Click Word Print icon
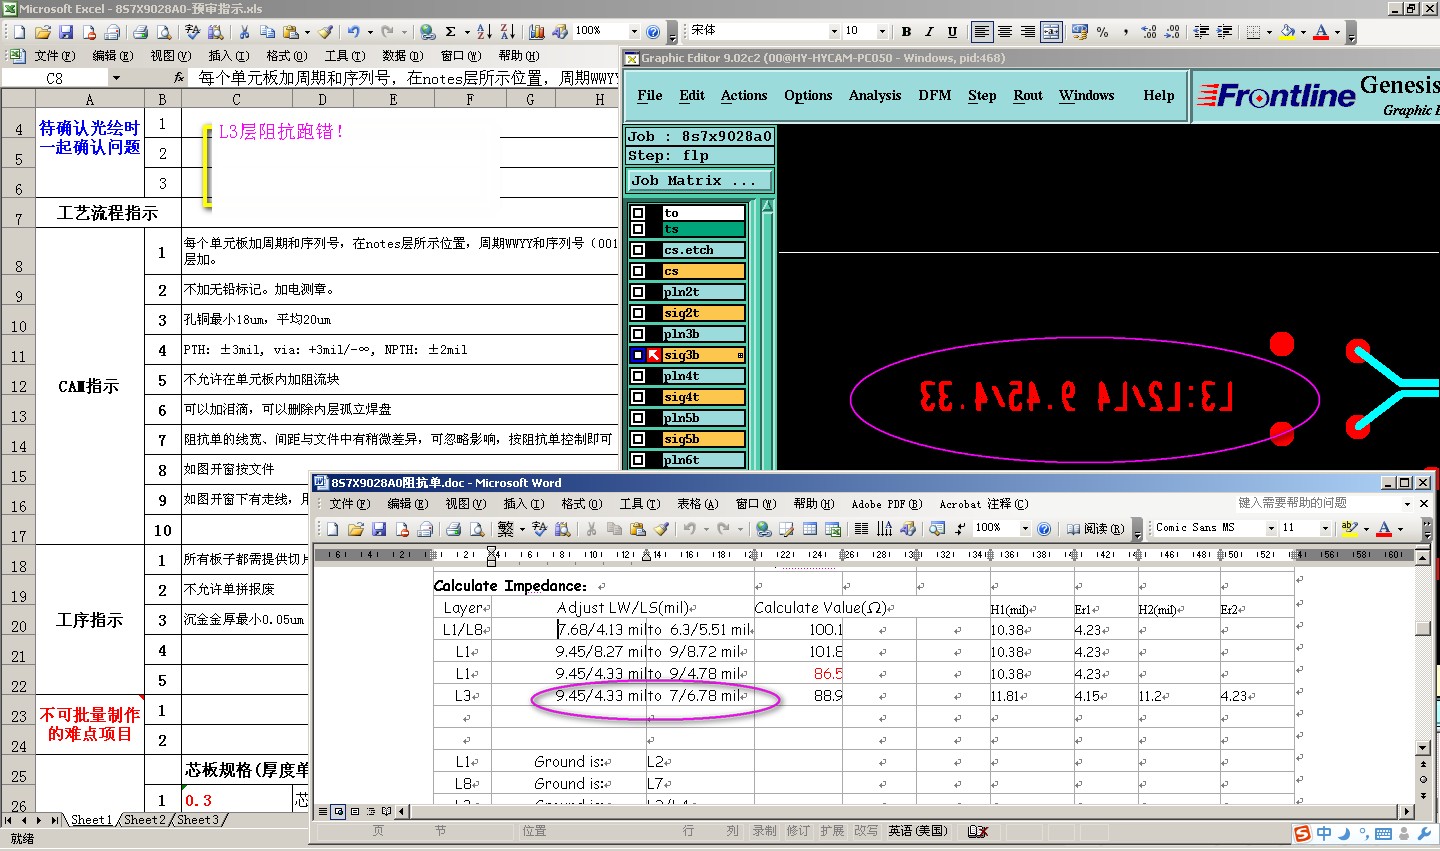1440x851 pixels. point(453,528)
